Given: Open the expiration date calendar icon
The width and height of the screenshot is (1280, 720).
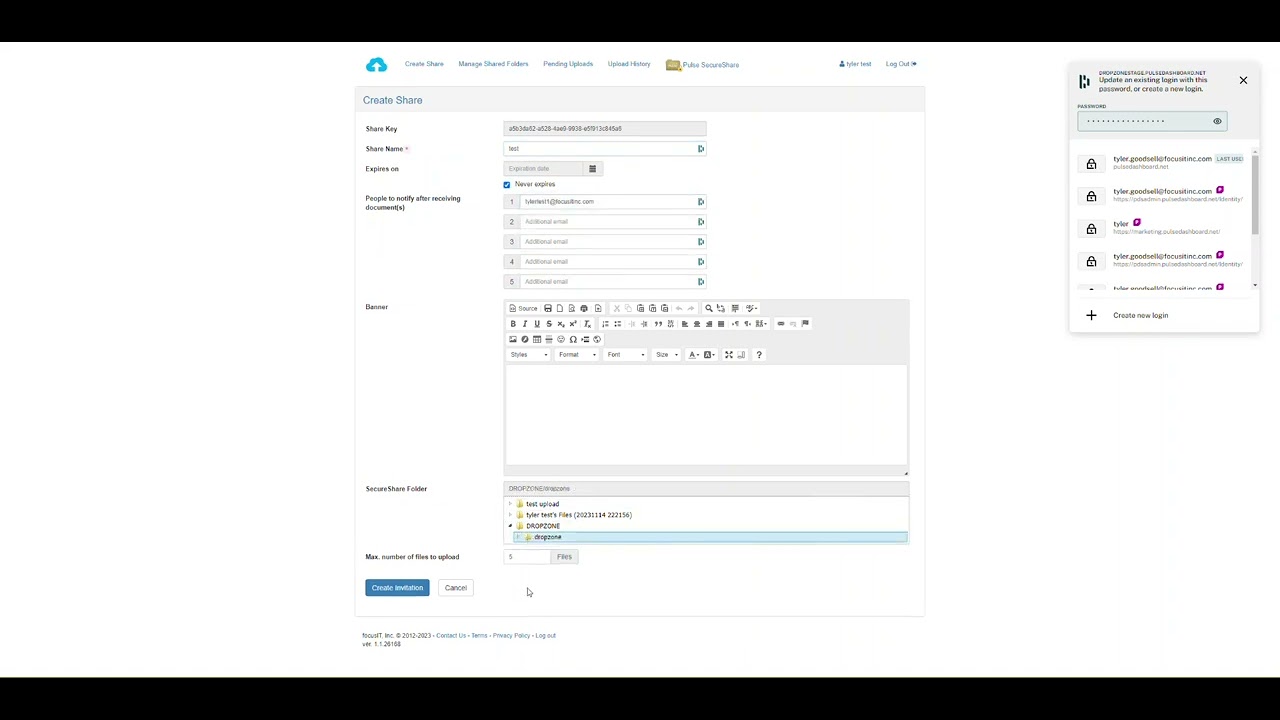Looking at the screenshot, I should (x=592, y=169).
